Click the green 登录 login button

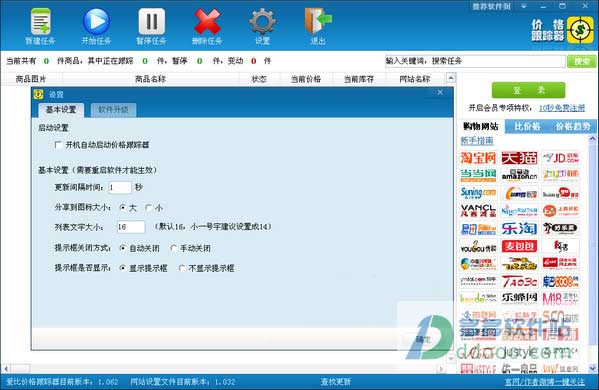tap(528, 90)
